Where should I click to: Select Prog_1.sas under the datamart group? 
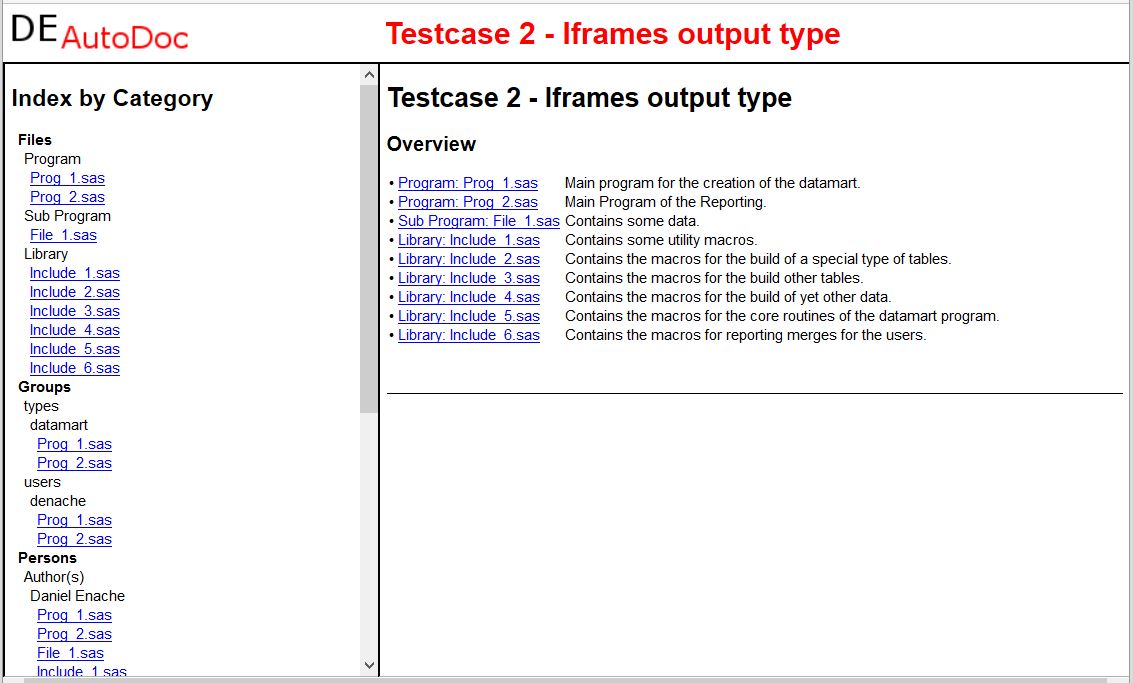pos(74,444)
